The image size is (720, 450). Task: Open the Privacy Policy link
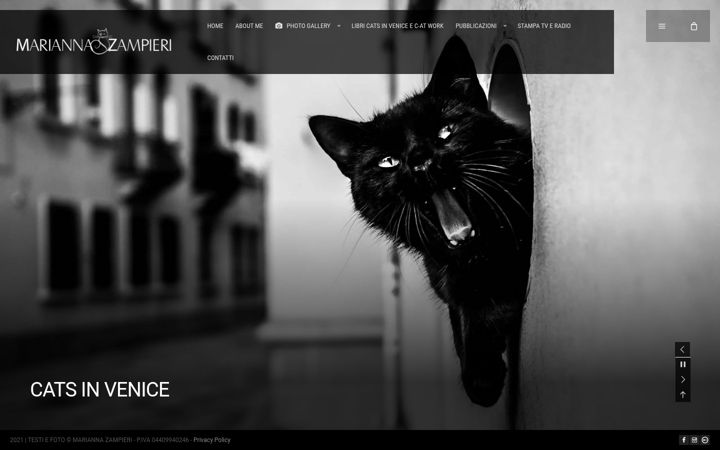212,440
